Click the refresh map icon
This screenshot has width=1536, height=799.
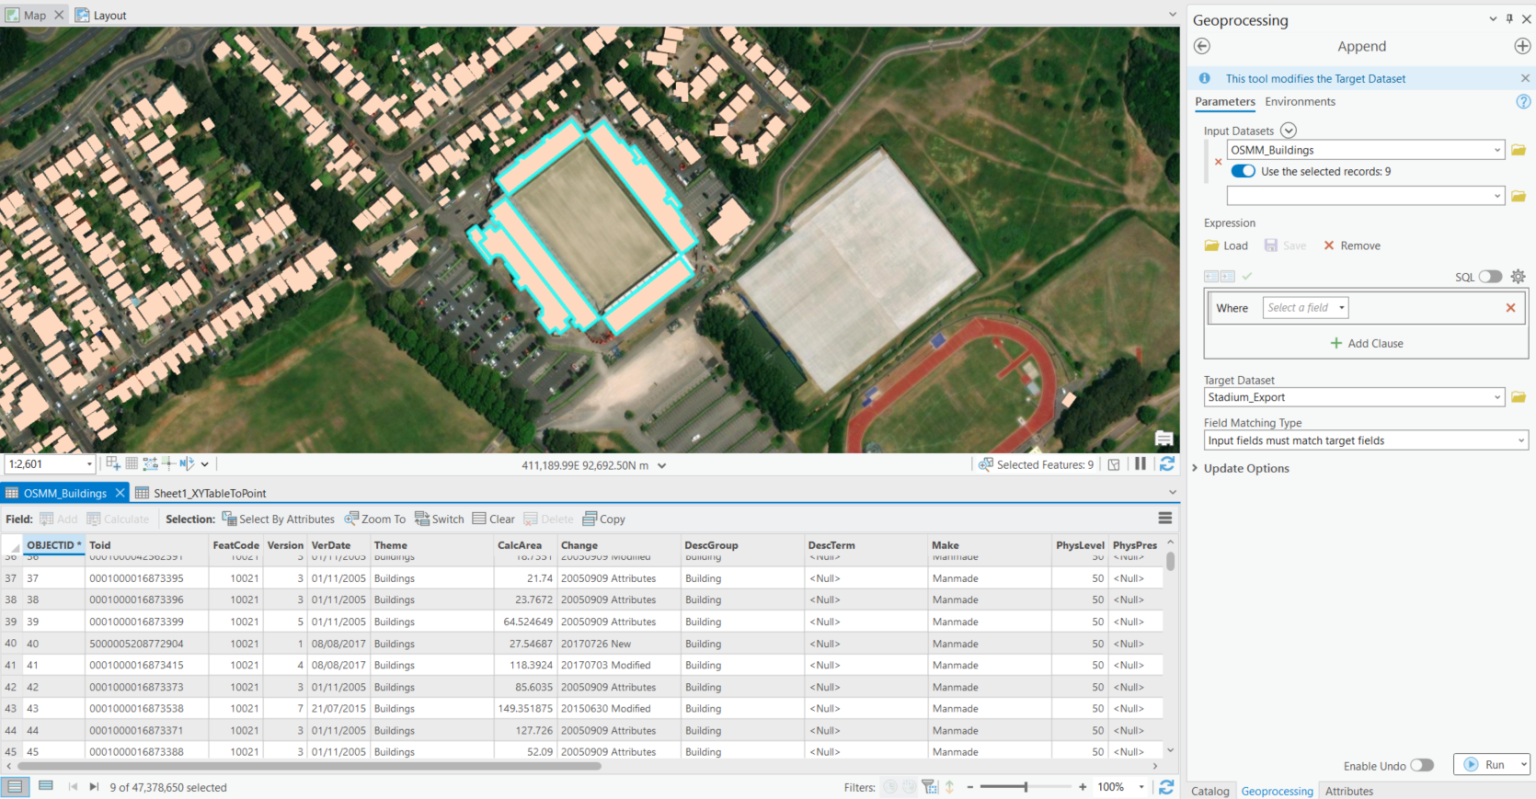pyautogui.click(x=1166, y=464)
